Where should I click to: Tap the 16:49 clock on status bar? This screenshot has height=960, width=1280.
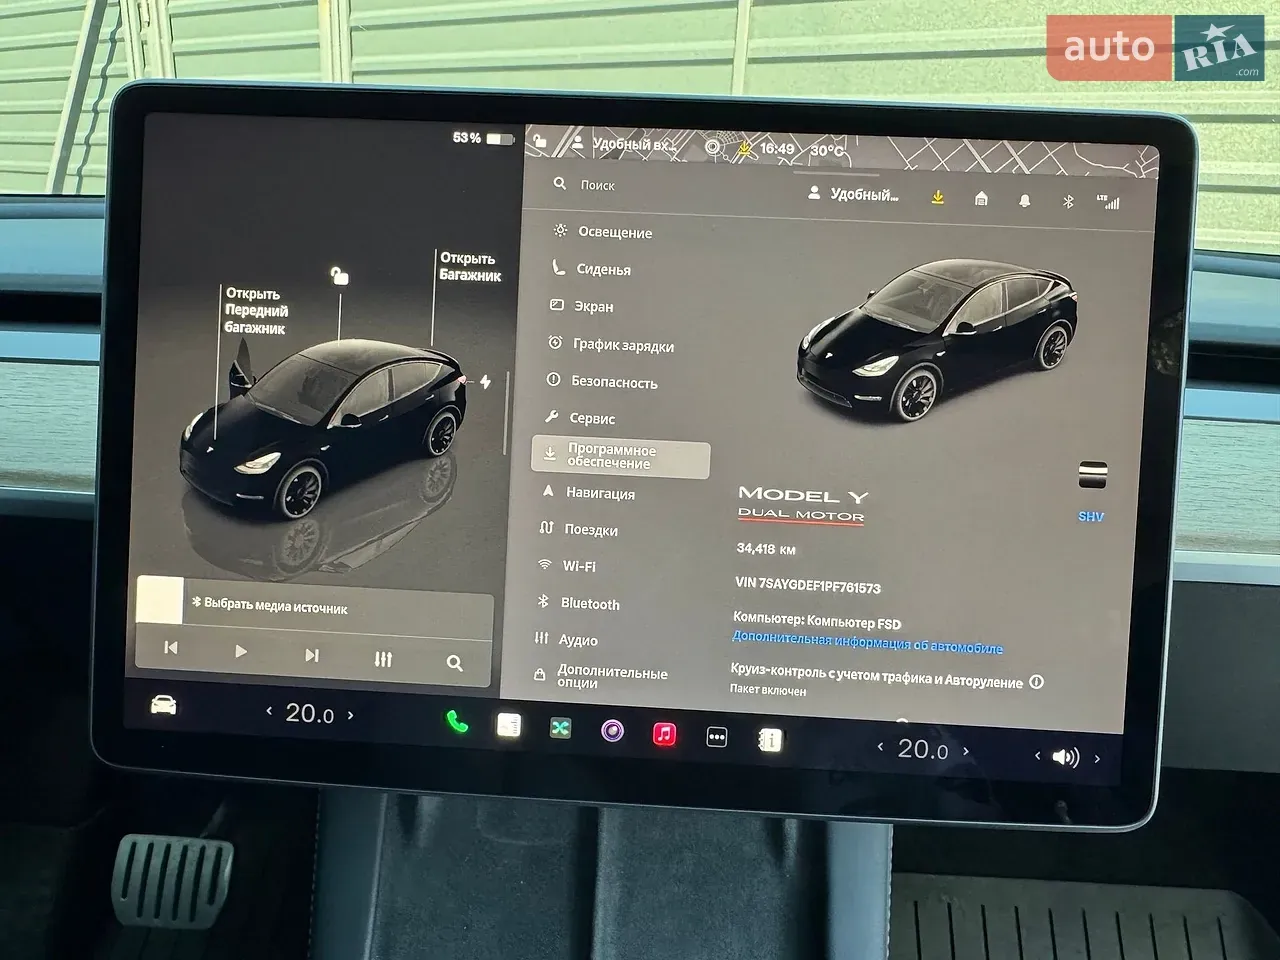tap(776, 149)
